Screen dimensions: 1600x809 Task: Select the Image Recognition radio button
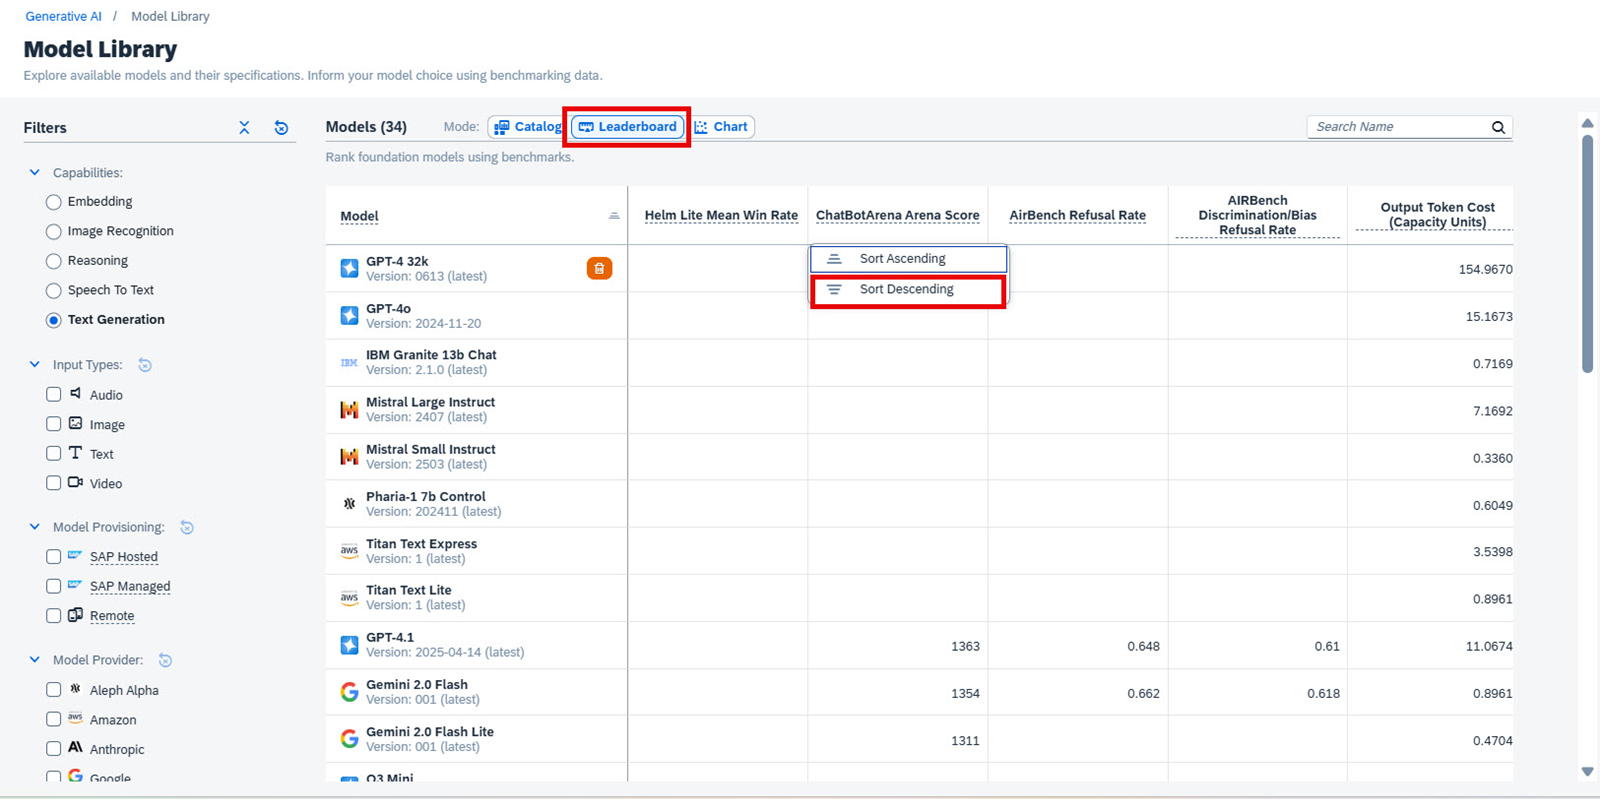[x=54, y=232]
